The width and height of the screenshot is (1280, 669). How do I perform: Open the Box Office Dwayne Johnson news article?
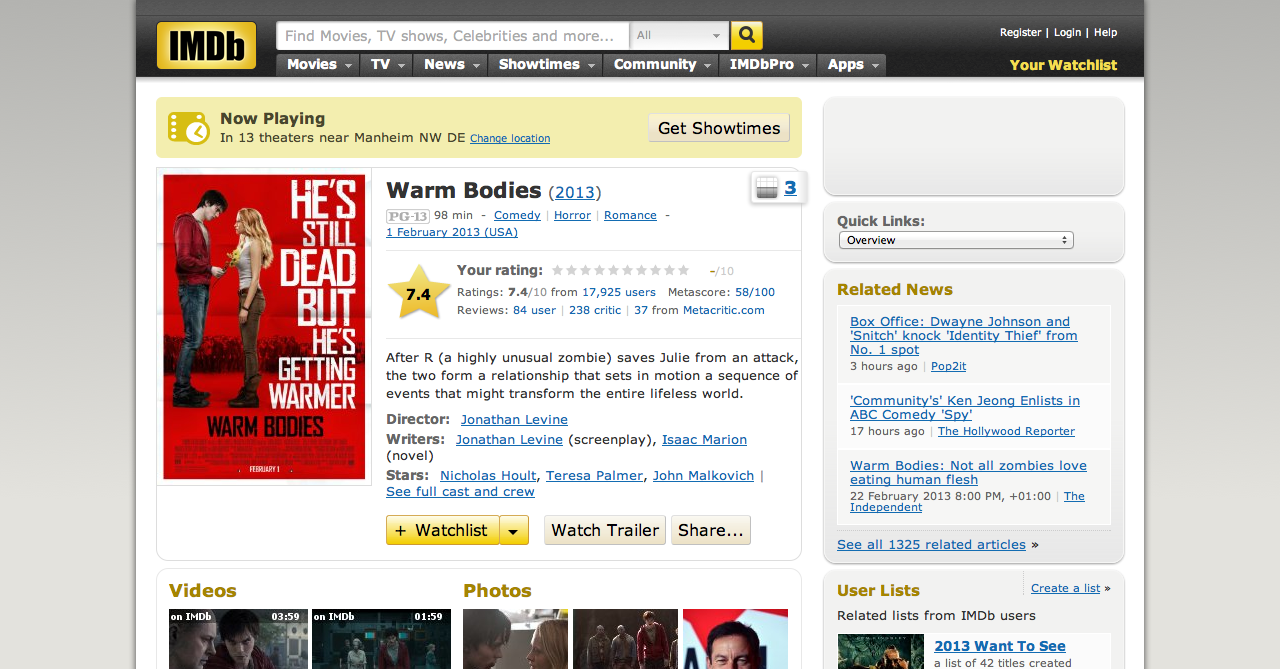tap(964, 336)
